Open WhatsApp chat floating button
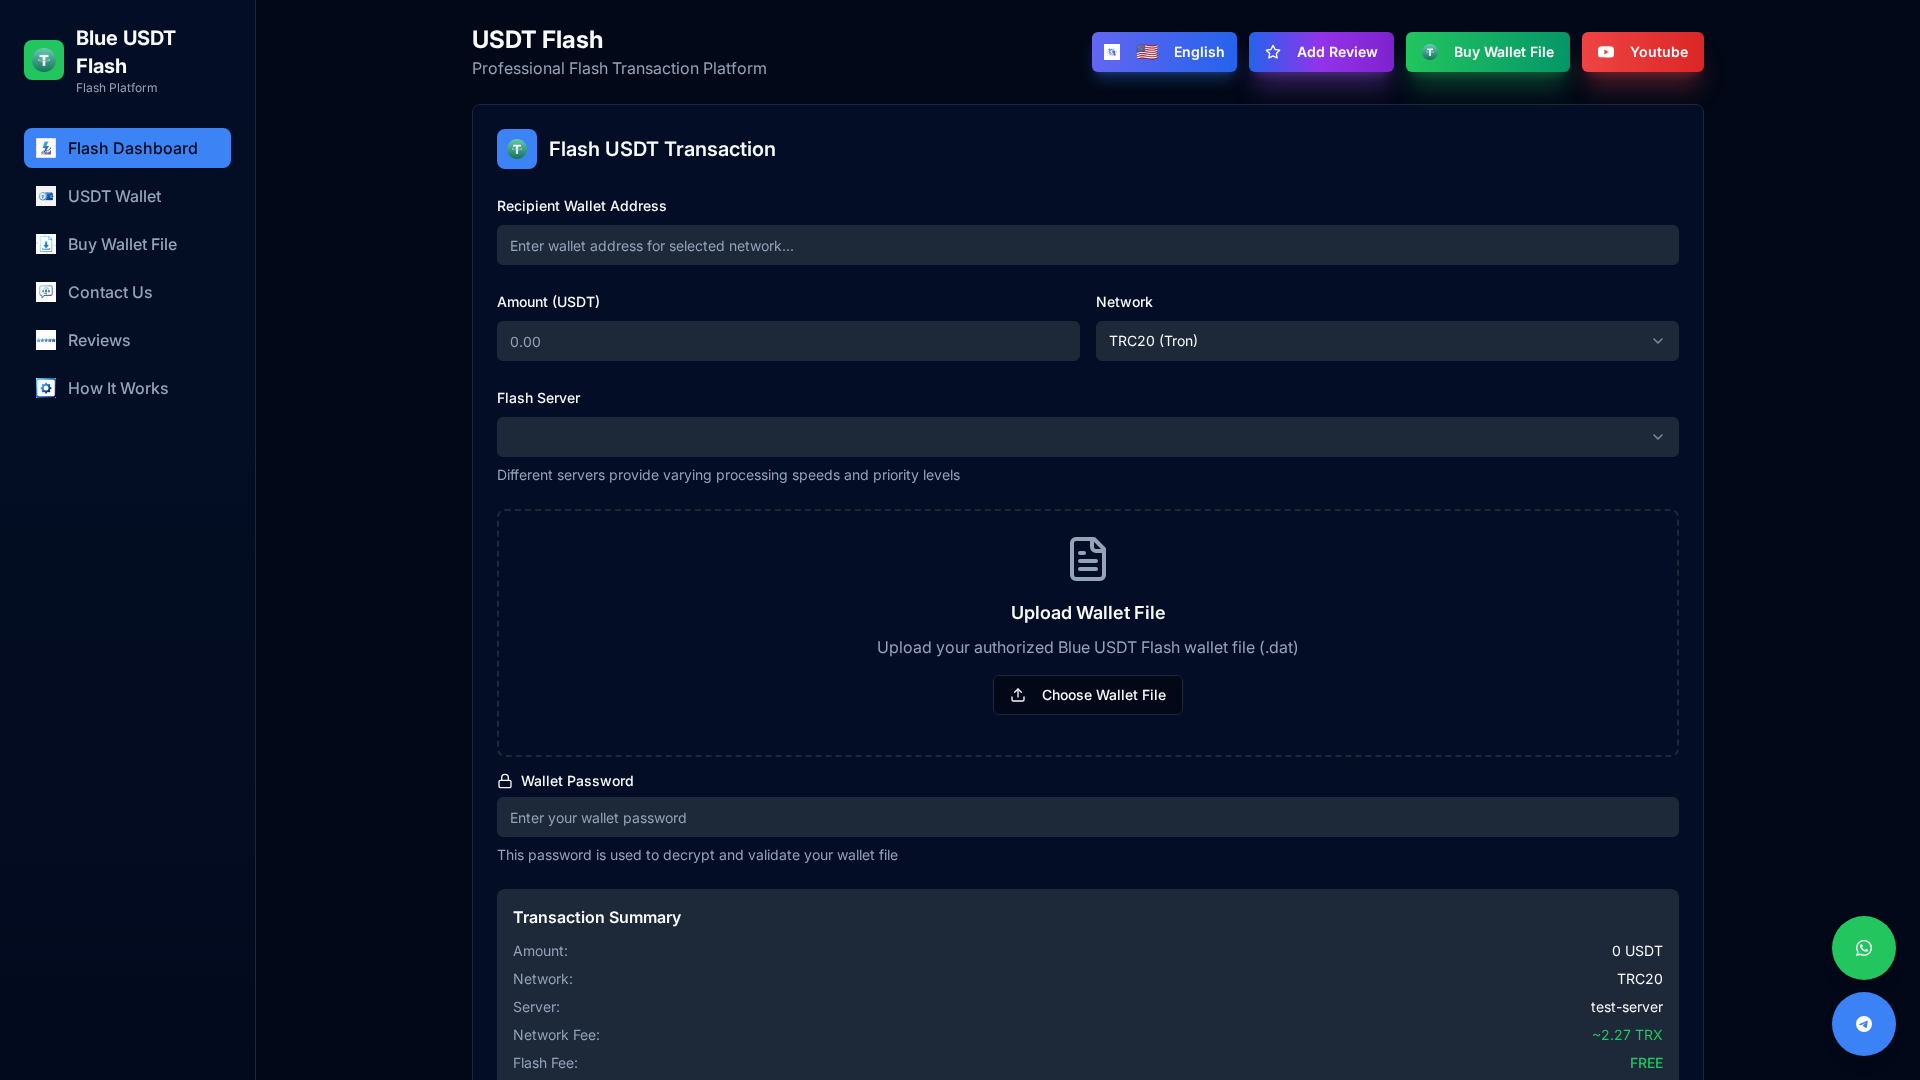Viewport: 1920px width, 1080px height. tap(1864, 948)
